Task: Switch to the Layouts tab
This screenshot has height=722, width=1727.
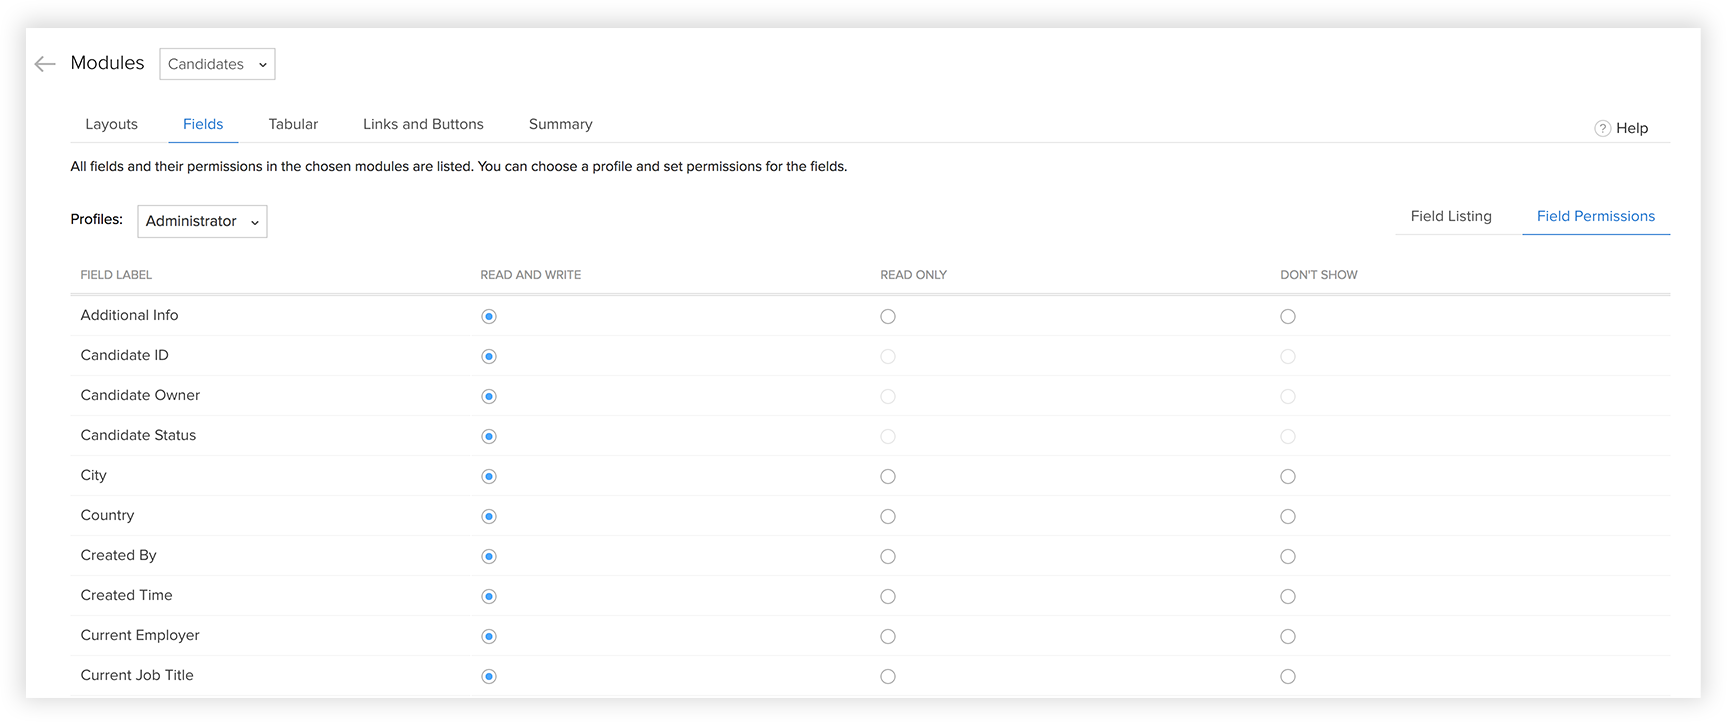Action: [x=111, y=124]
